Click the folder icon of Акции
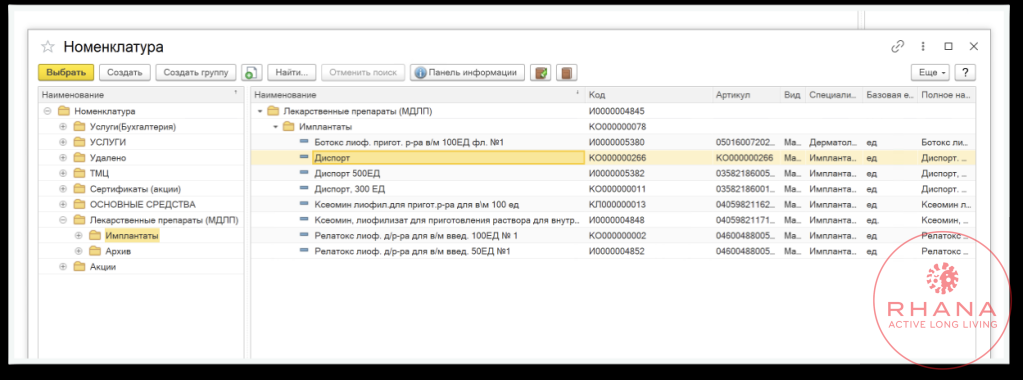 coord(80,266)
